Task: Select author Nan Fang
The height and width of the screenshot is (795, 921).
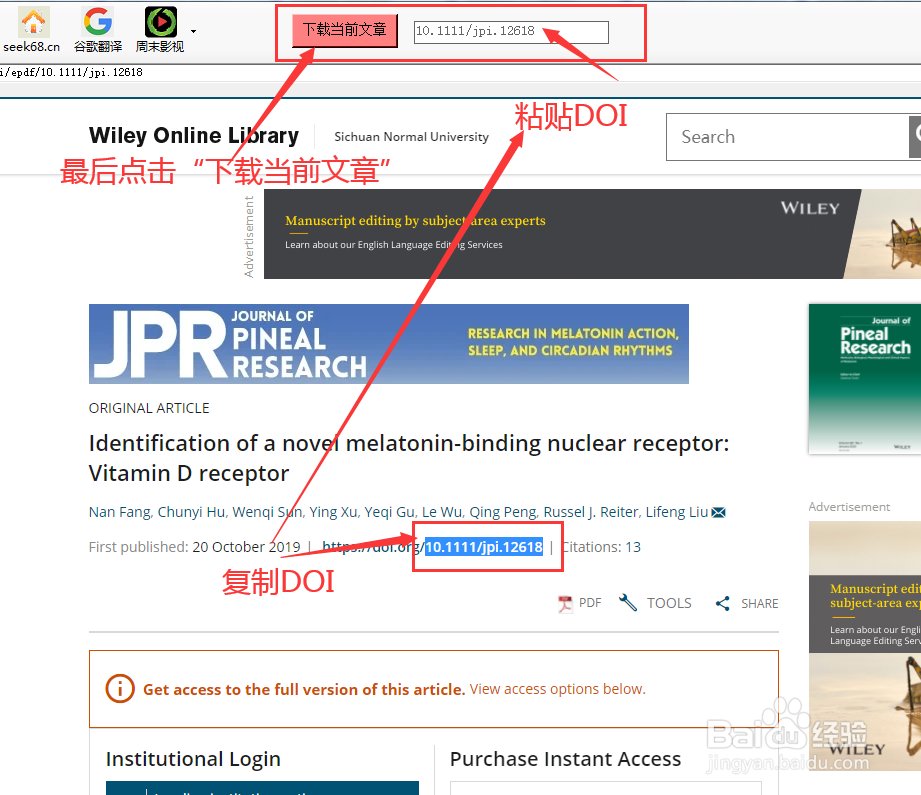Action: pos(118,511)
